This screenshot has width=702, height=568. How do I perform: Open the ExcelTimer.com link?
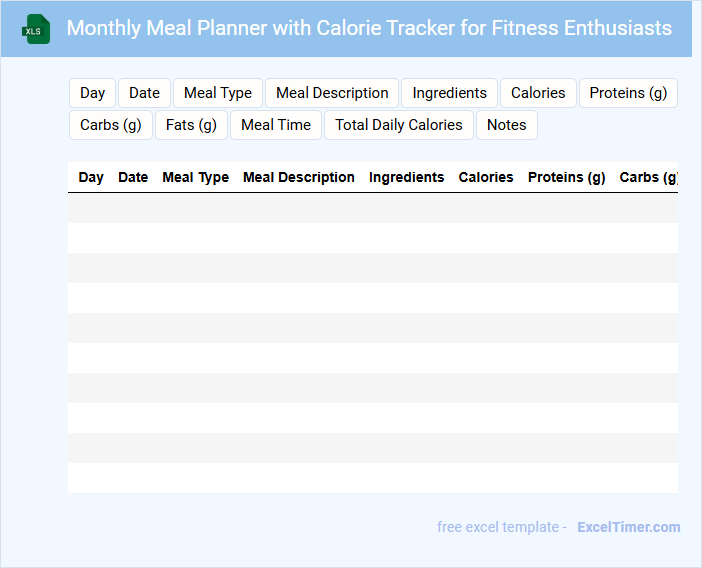pyautogui.click(x=628, y=527)
